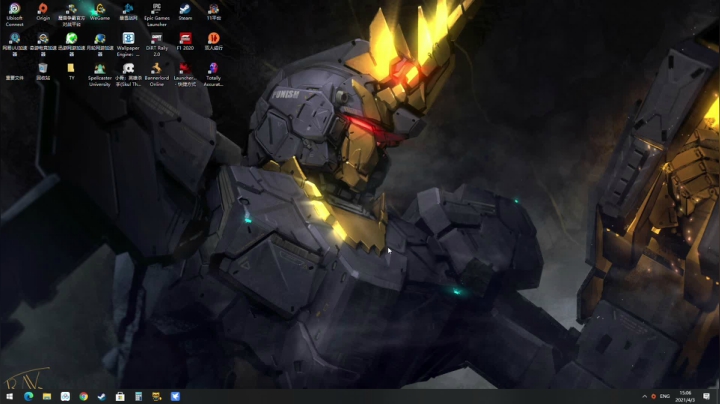Select the UU accelerator desktop shortcut
The width and height of the screenshot is (720, 404).
coord(14,44)
